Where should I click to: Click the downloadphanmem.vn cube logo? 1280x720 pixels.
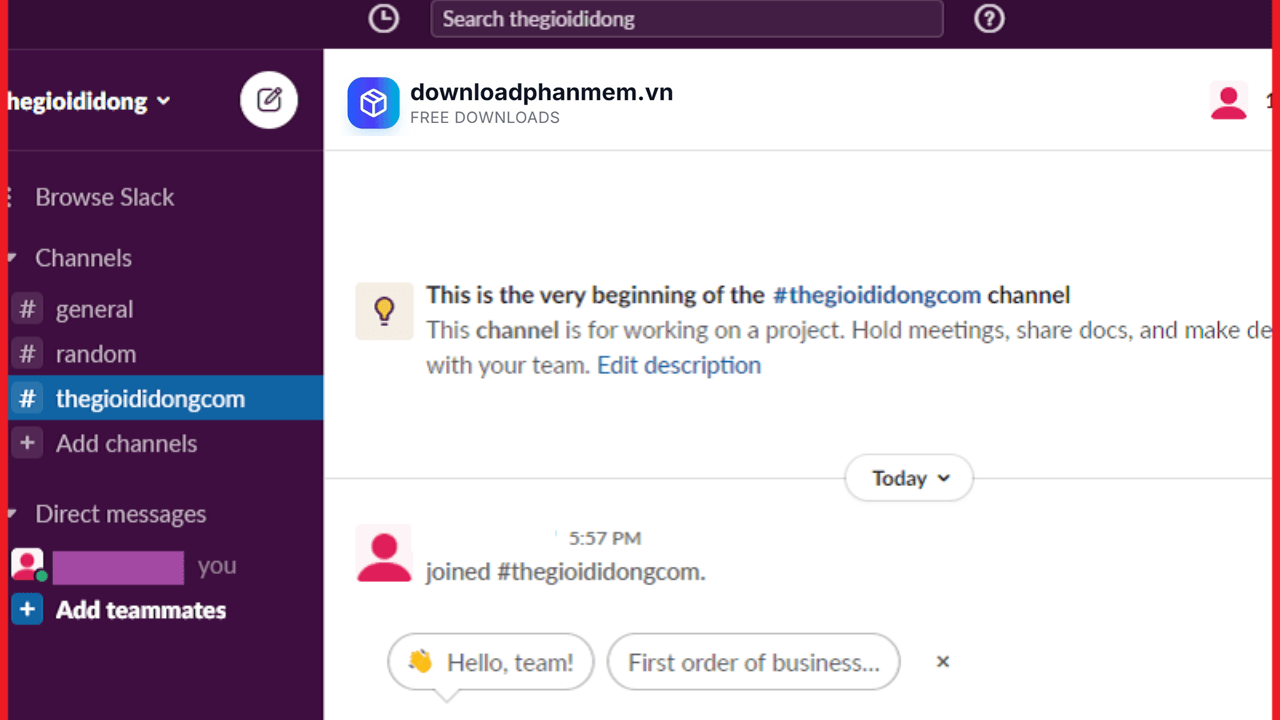pyautogui.click(x=373, y=103)
